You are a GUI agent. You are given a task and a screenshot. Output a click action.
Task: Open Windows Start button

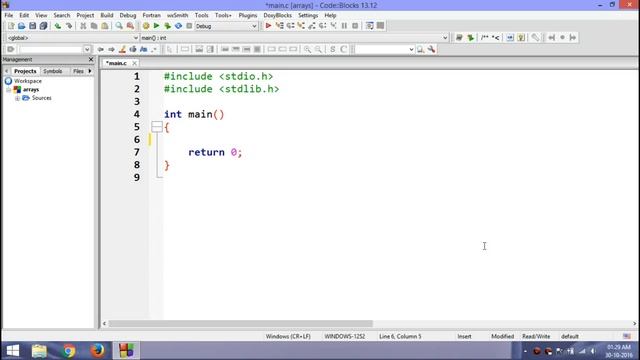point(12,351)
